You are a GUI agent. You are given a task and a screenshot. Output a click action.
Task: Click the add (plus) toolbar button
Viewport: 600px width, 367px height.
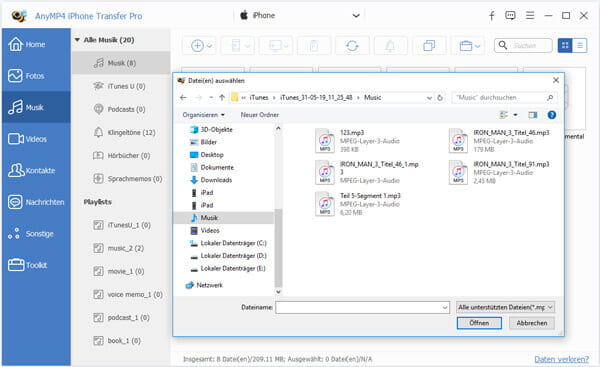[200, 46]
